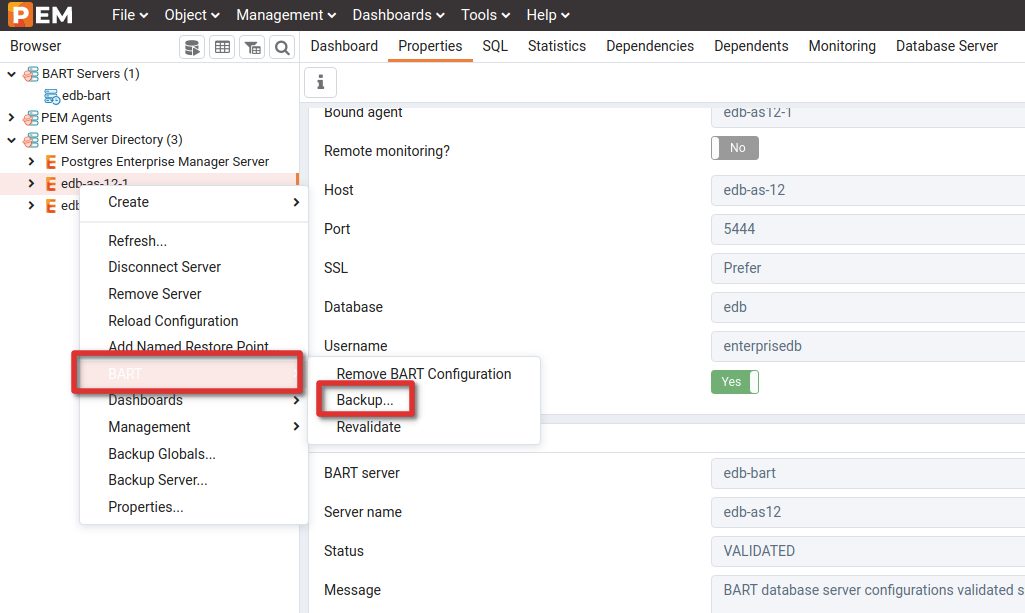The image size is (1025, 613).
Task: Open the File menu
Action: 129,15
